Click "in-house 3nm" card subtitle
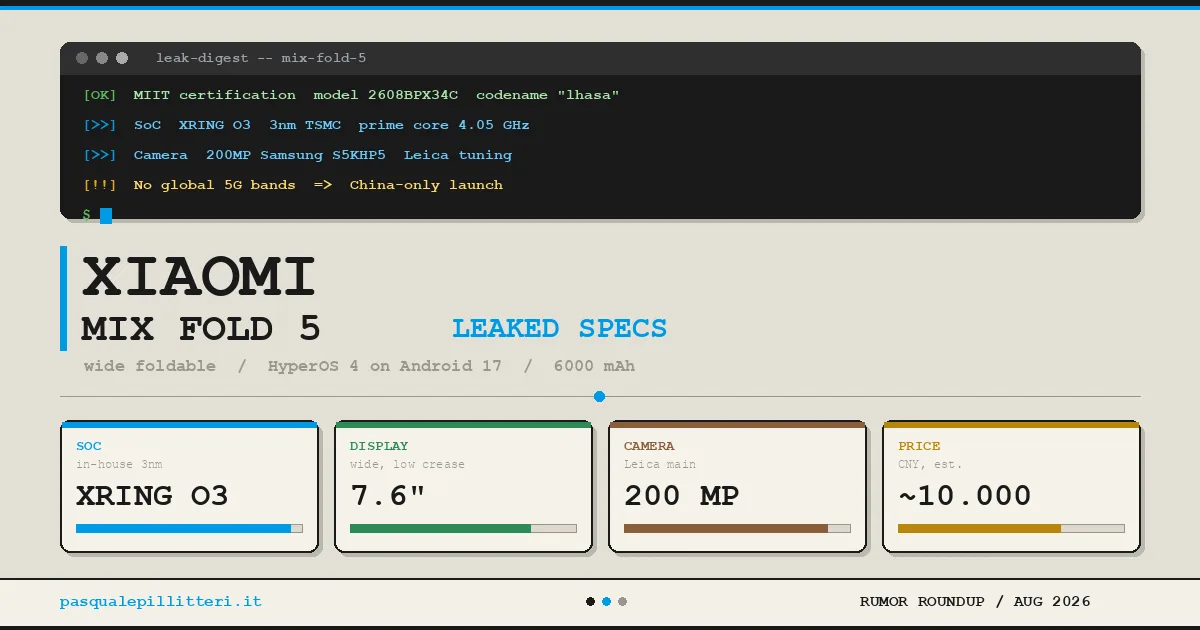This screenshot has width=1200, height=630. [x=119, y=464]
